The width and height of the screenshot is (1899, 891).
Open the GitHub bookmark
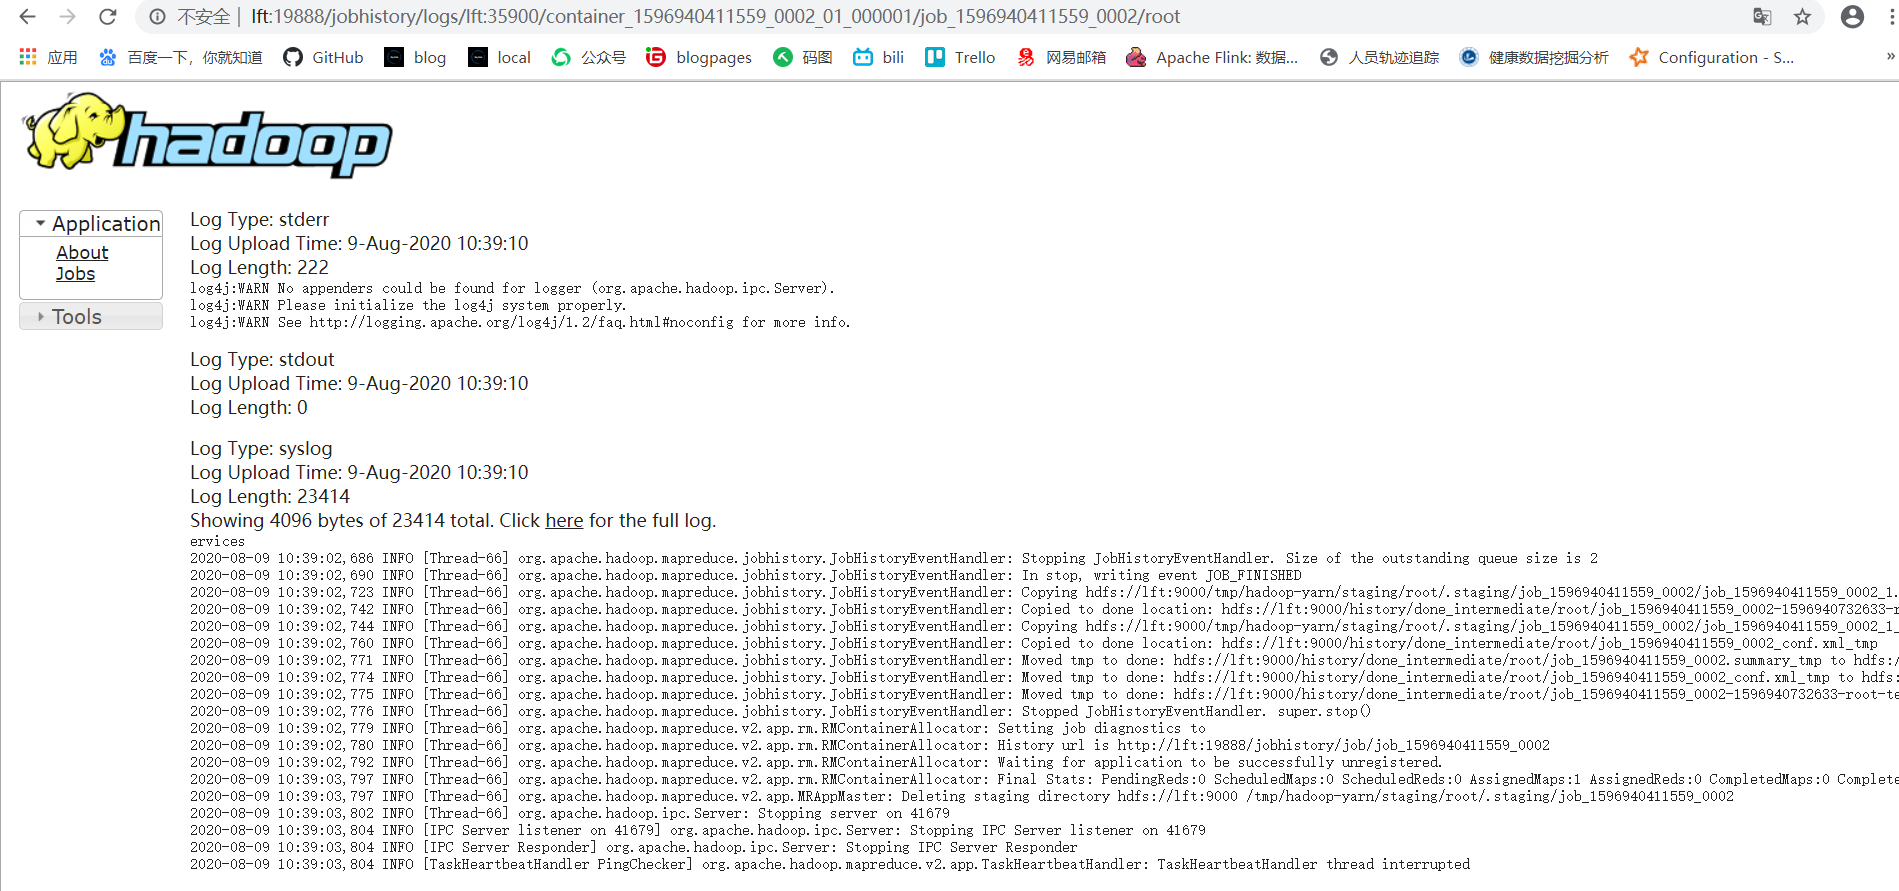323,57
